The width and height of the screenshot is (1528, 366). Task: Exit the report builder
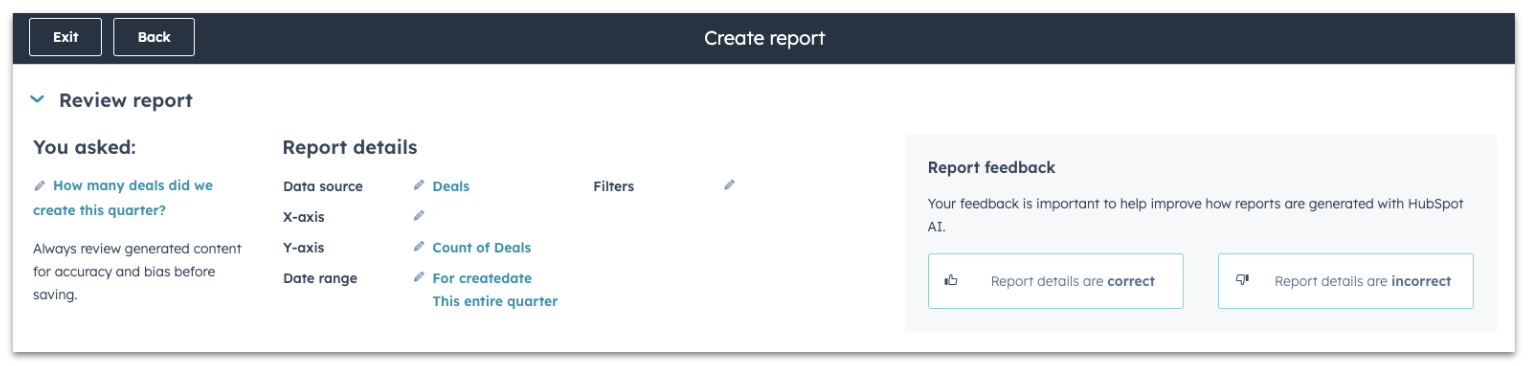tap(66, 37)
